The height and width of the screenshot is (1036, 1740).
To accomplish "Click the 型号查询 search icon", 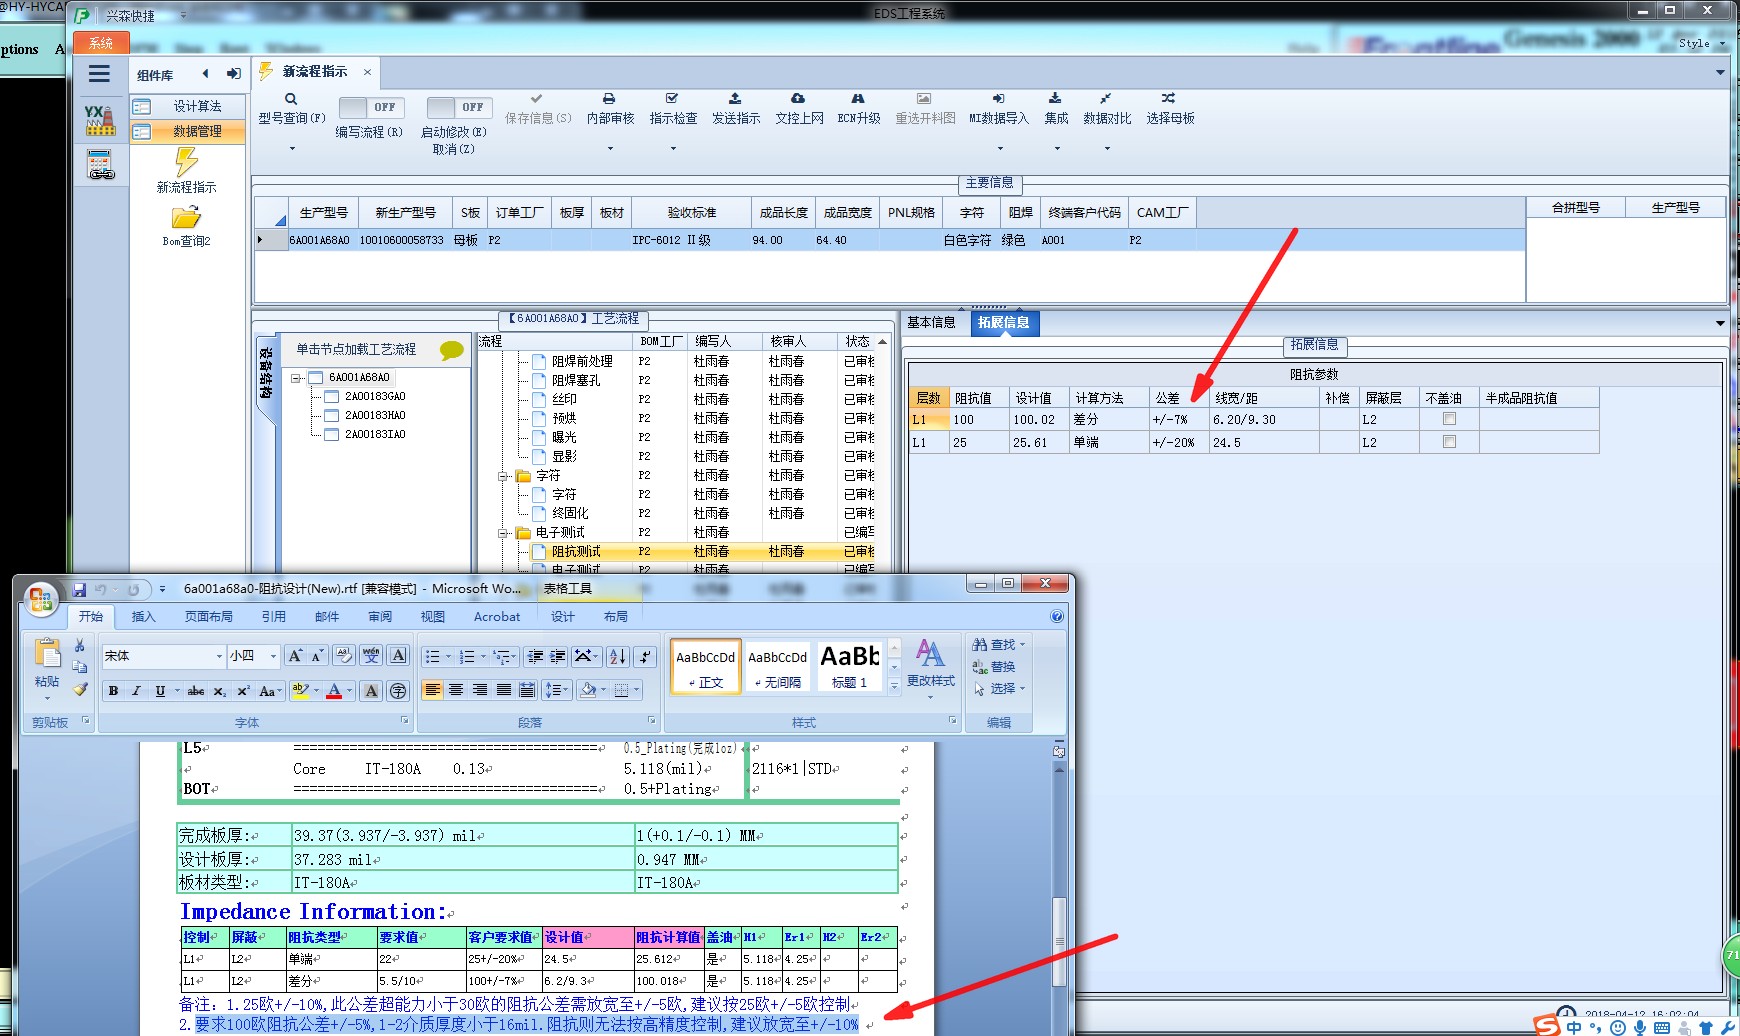I will click(291, 99).
